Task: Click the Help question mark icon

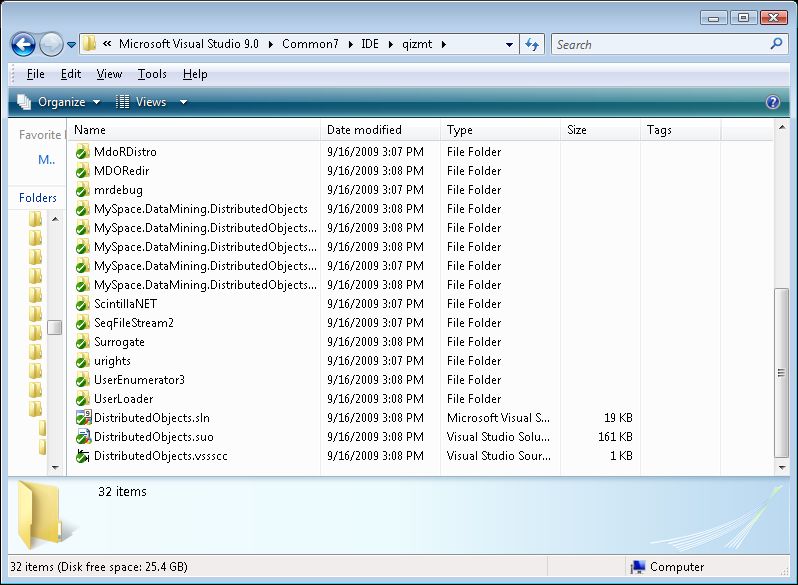Action: [773, 102]
